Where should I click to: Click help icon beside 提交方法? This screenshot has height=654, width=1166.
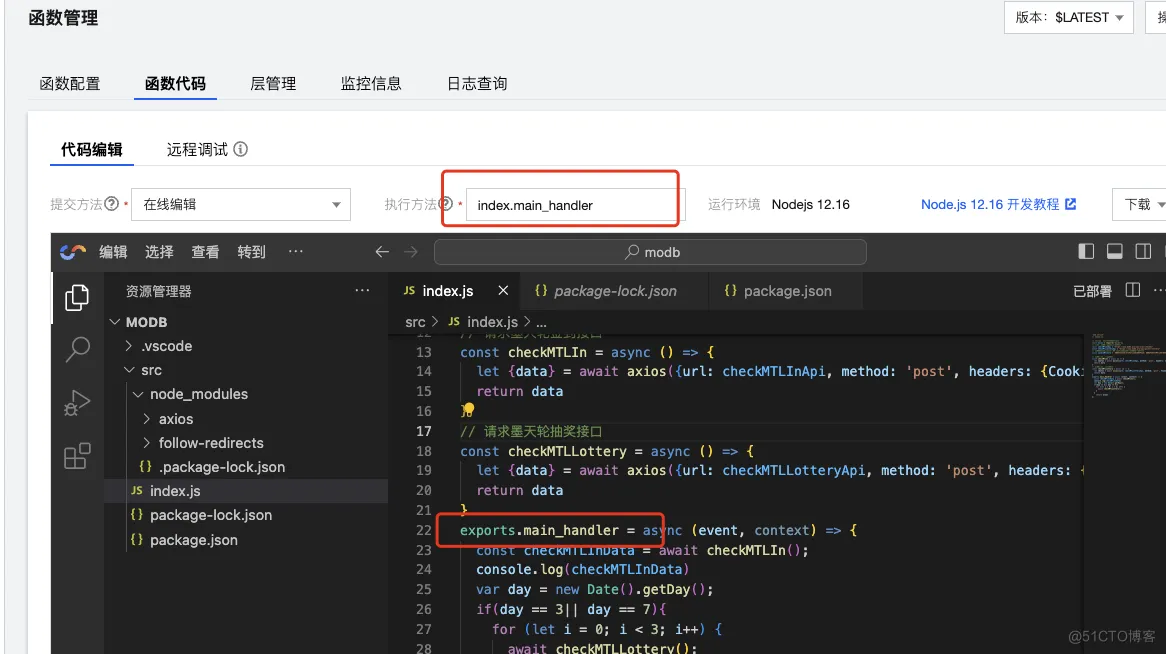[x=112, y=204]
